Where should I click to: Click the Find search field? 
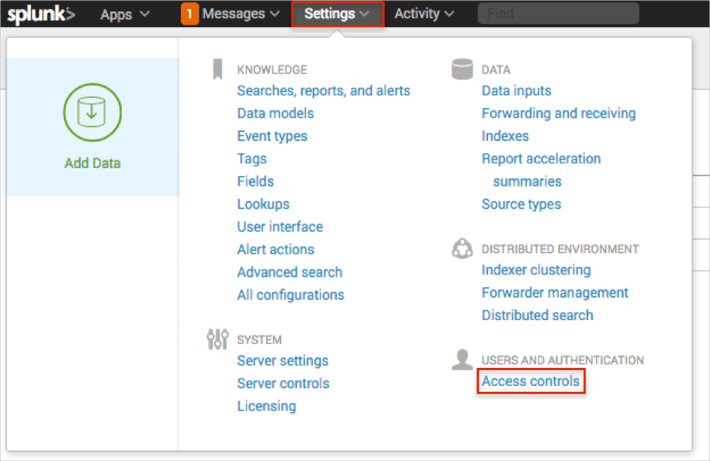point(558,14)
